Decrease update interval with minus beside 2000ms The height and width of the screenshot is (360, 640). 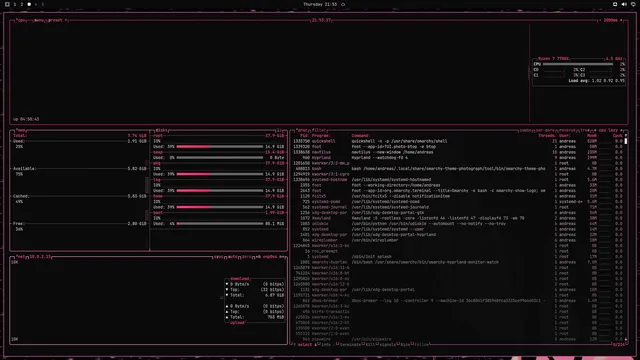pyautogui.click(x=600, y=20)
